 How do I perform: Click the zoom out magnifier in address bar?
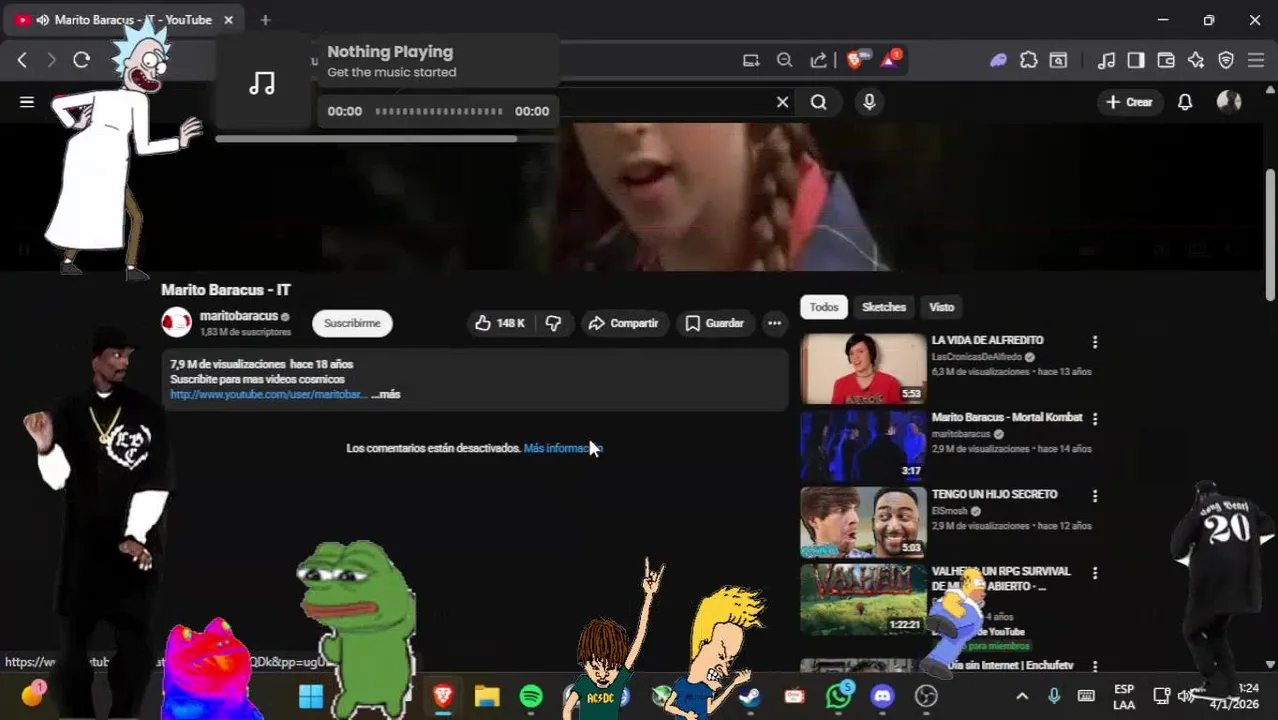pos(785,60)
